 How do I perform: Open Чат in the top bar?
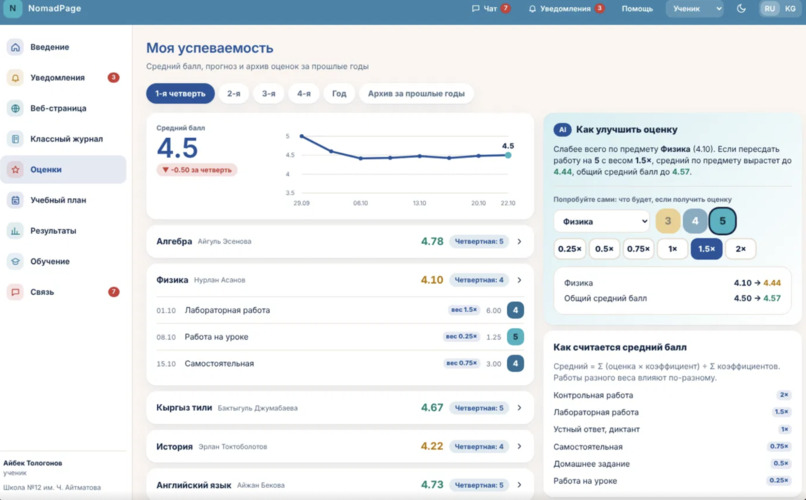pyautogui.click(x=490, y=9)
